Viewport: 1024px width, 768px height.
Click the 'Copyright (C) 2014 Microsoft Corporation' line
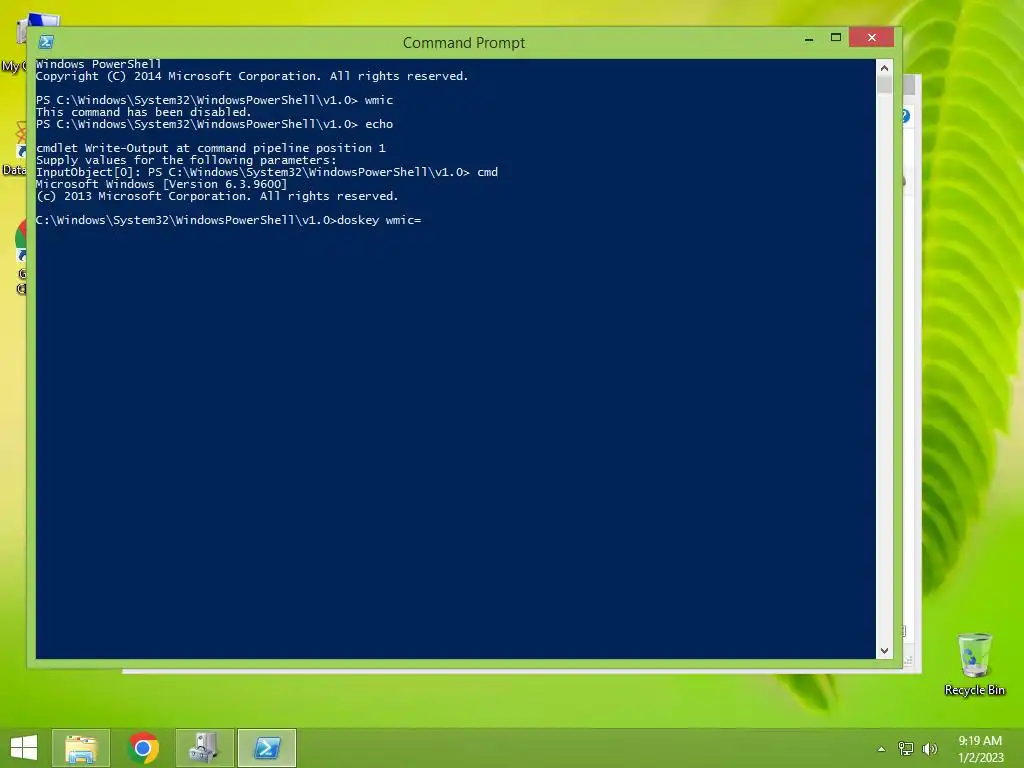252,76
